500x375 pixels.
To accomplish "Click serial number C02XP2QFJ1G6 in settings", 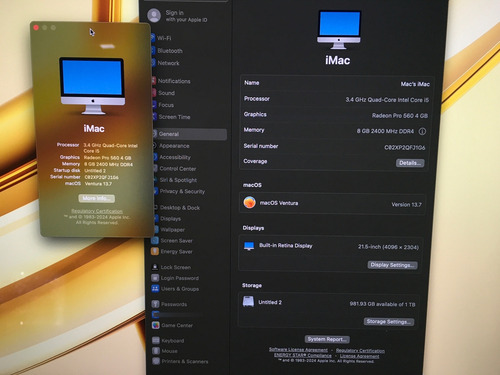I will coord(405,147).
